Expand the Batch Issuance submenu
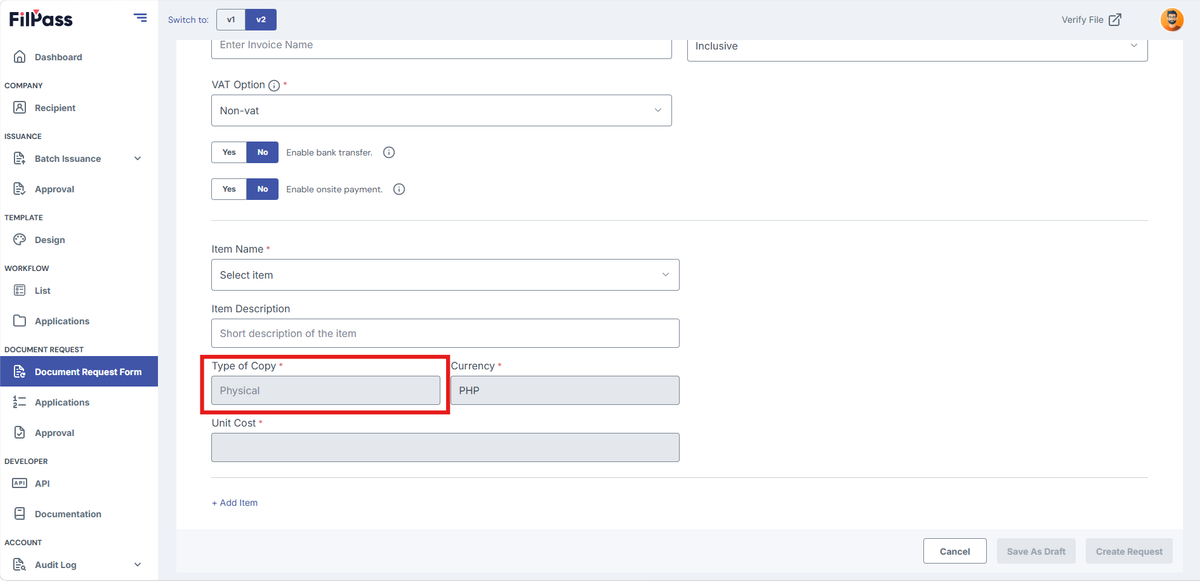The width and height of the screenshot is (1200, 582). click(x=138, y=158)
